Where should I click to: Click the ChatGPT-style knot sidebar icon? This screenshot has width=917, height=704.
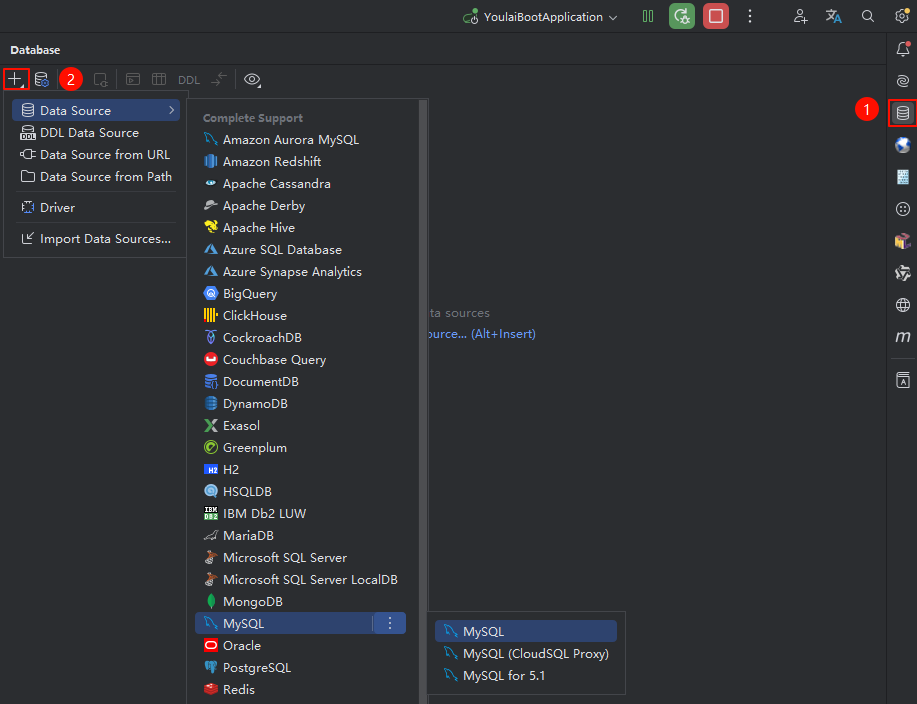pos(903,273)
